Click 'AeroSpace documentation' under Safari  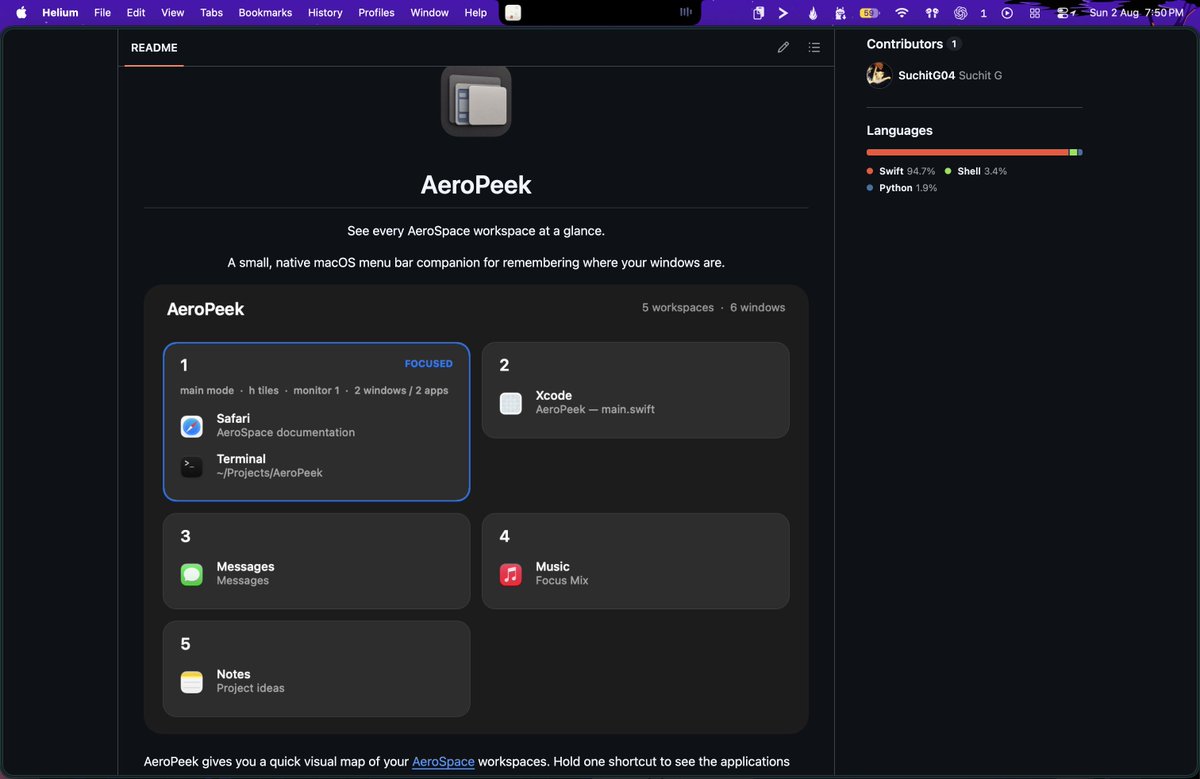coord(286,433)
